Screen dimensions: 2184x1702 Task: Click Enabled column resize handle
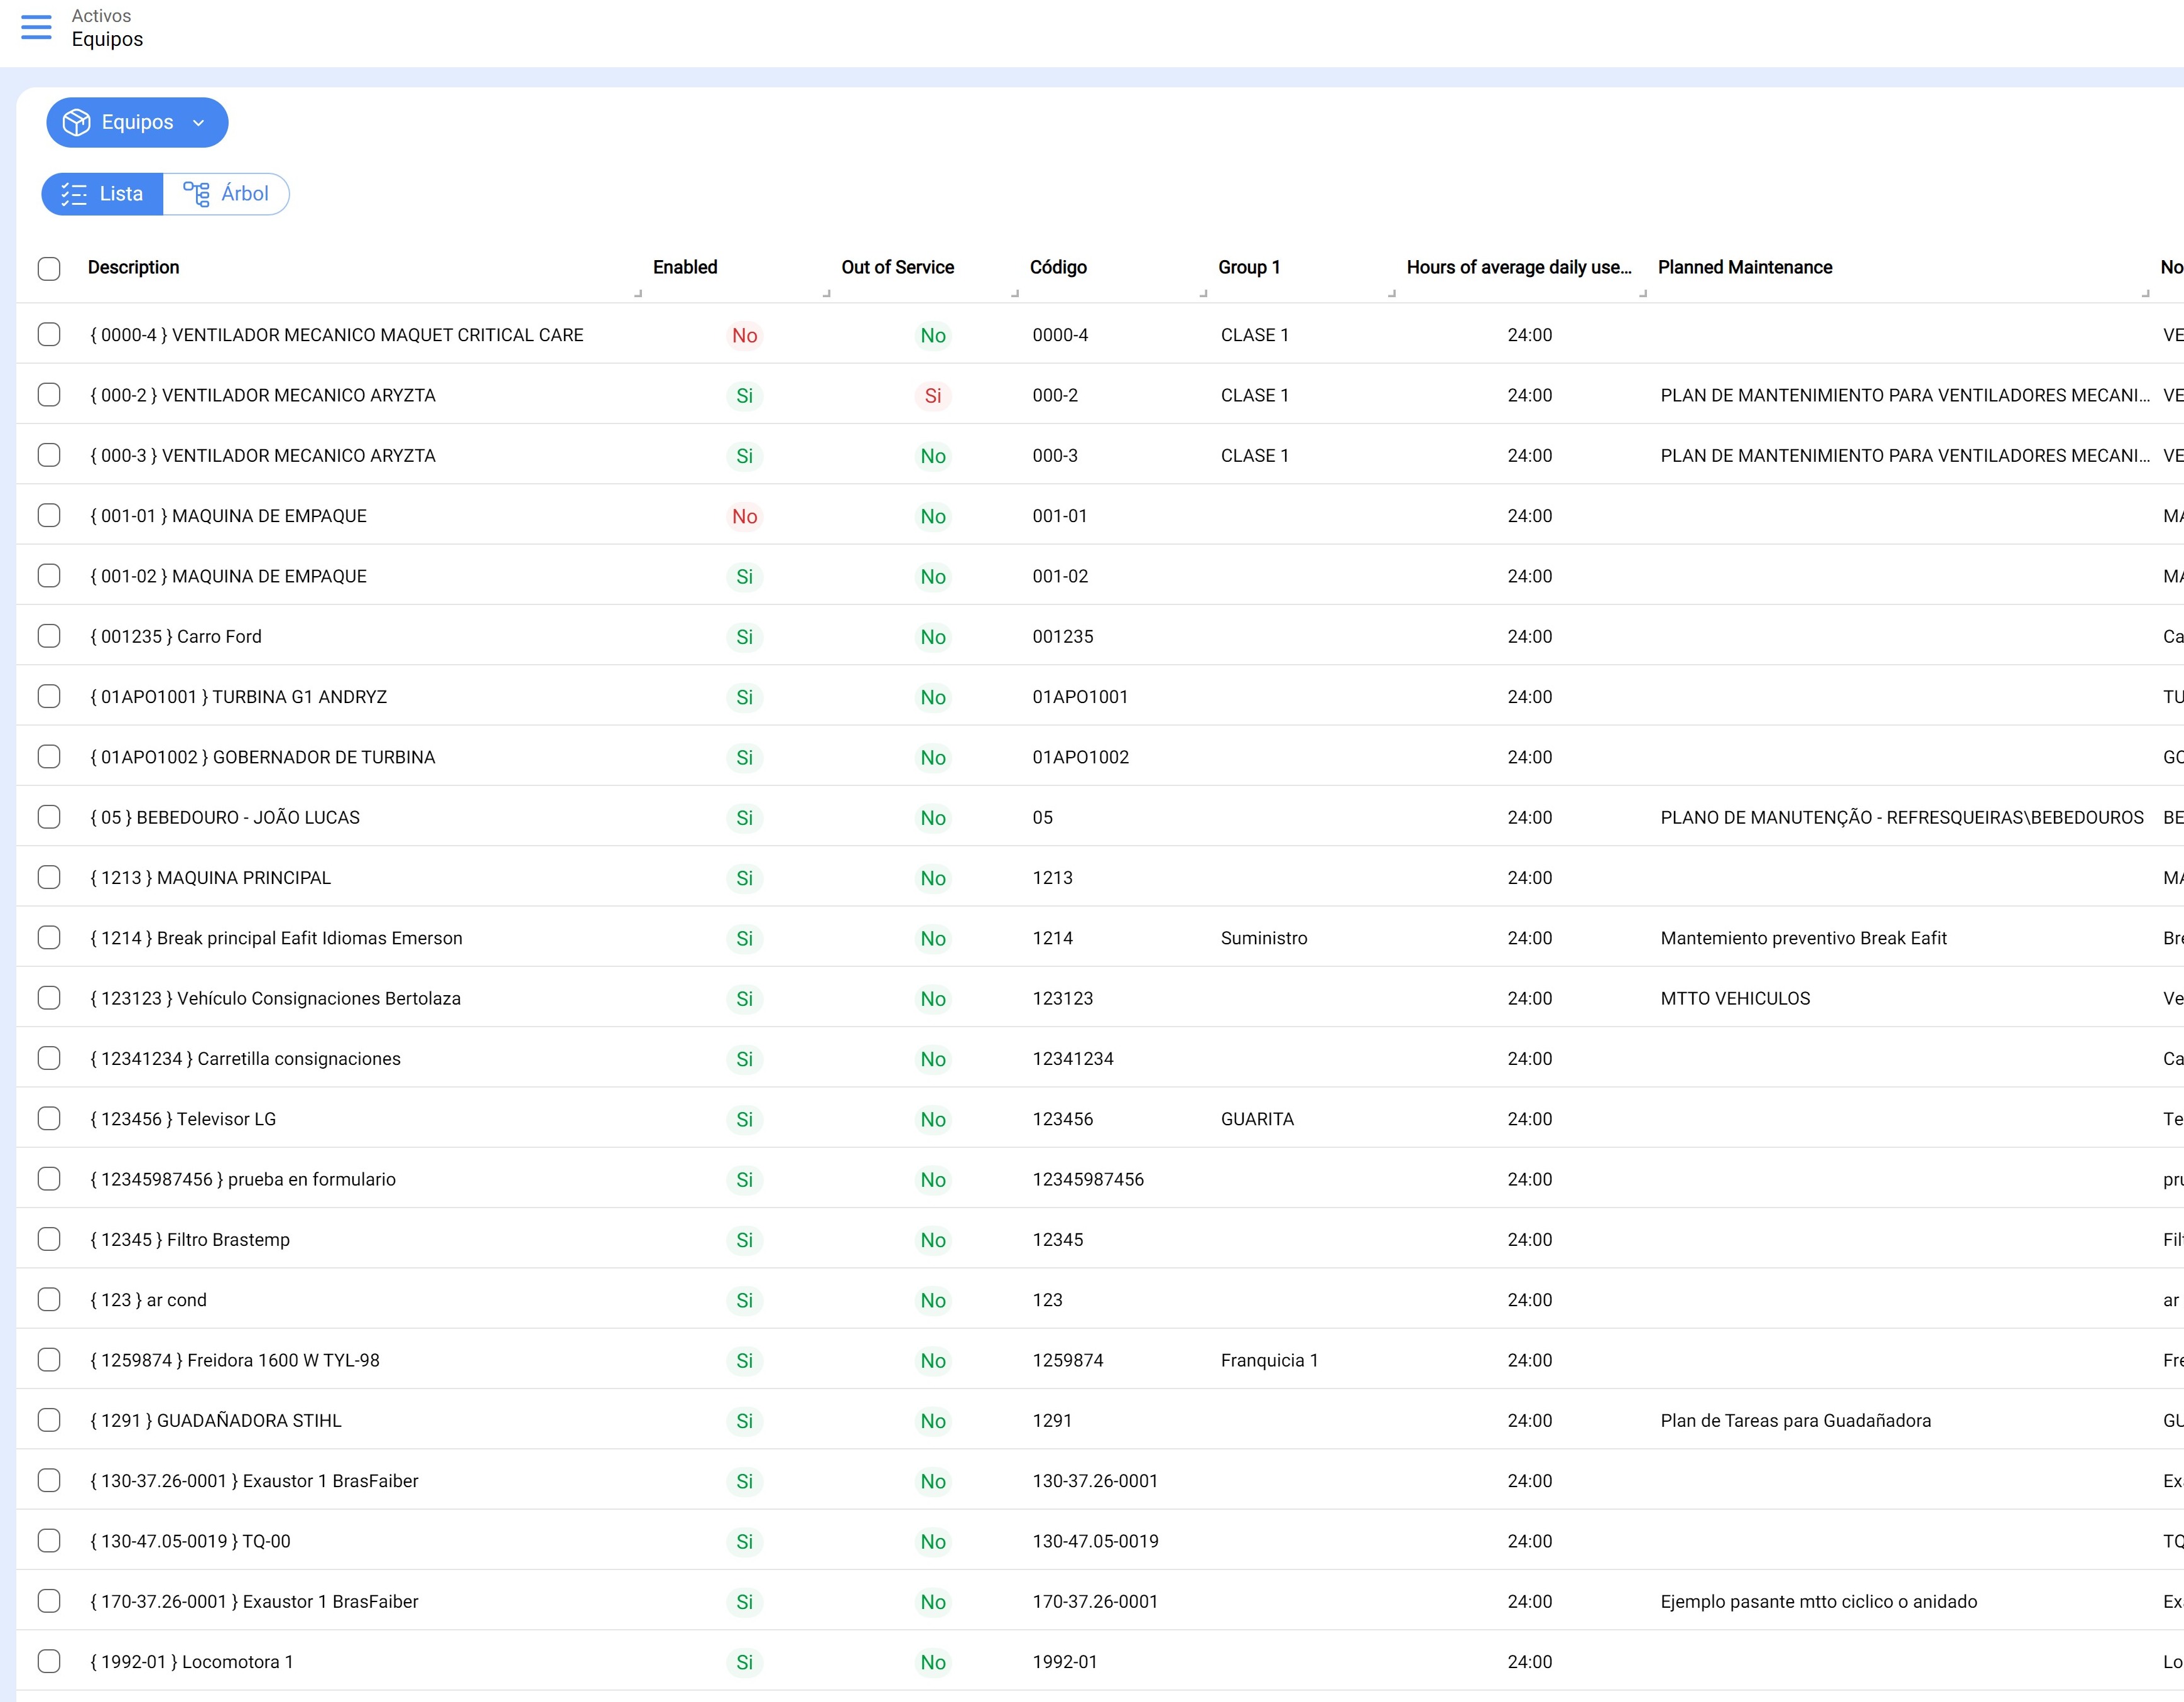[x=826, y=294]
